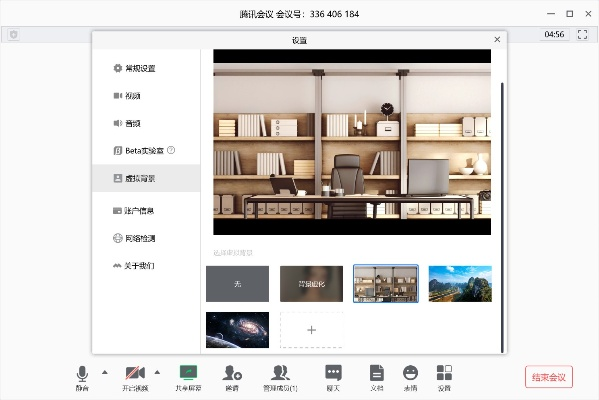Toggle fullscreen with the corner brackets icon
The height and width of the screenshot is (400, 599).
click(582, 34)
